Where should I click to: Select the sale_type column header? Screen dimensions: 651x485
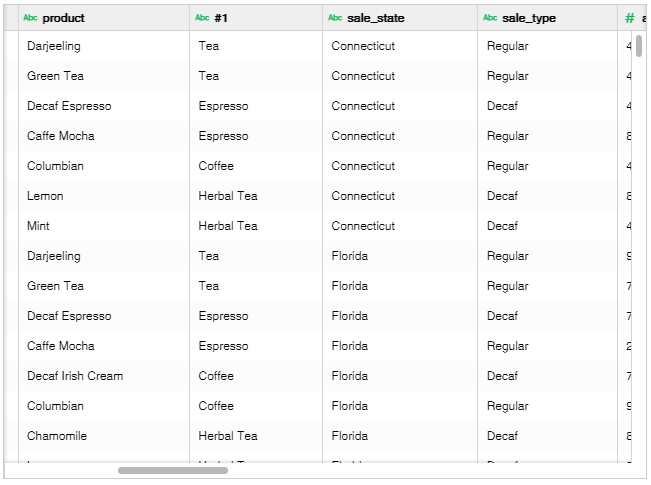[x=547, y=18]
